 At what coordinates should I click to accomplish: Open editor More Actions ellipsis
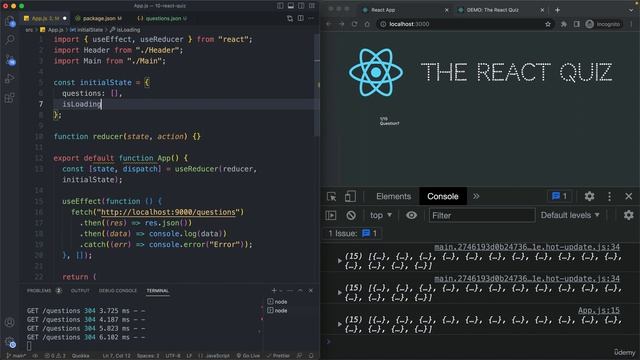pos(311,18)
